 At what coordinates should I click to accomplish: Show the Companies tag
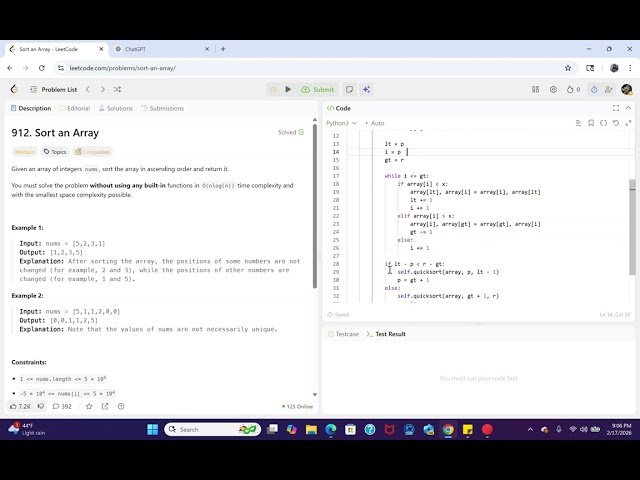92,152
